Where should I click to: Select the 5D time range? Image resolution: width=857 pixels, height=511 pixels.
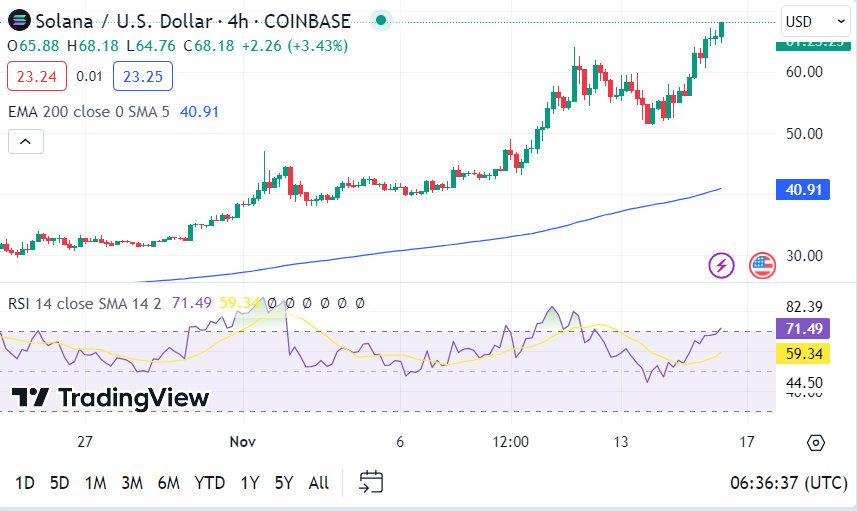click(x=60, y=483)
